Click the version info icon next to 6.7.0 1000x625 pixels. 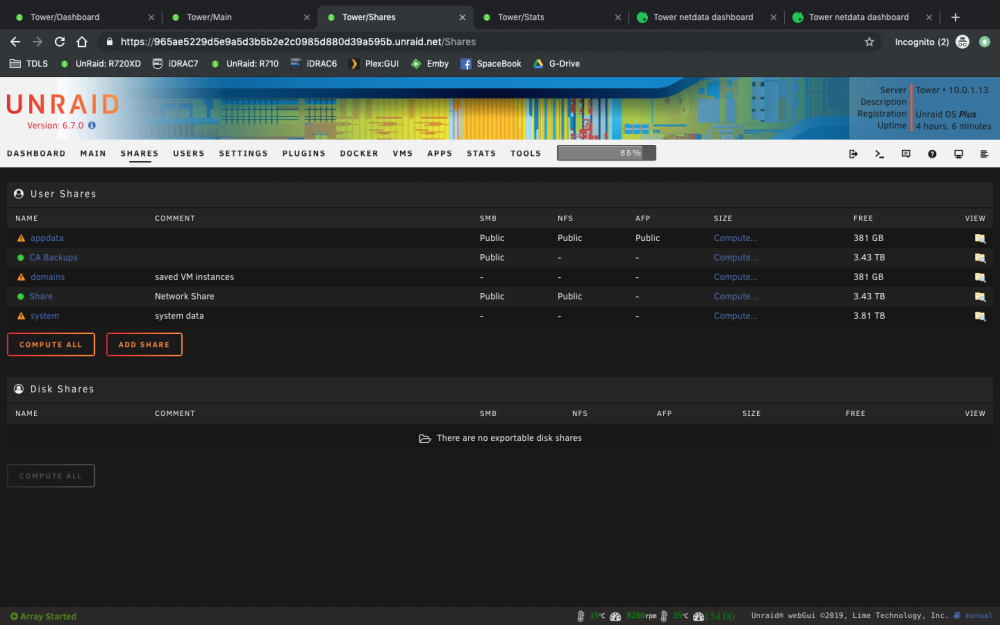[x=92, y=126]
